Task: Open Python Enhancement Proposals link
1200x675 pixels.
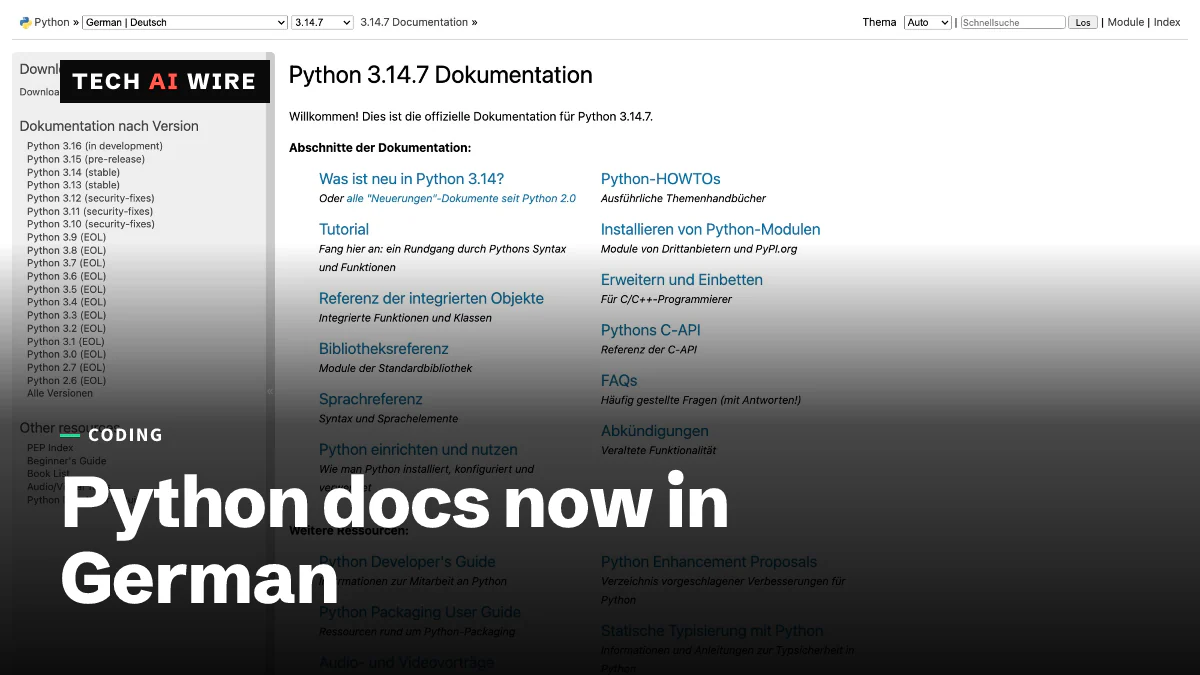Action: pyautogui.click(x=709, y=562)
